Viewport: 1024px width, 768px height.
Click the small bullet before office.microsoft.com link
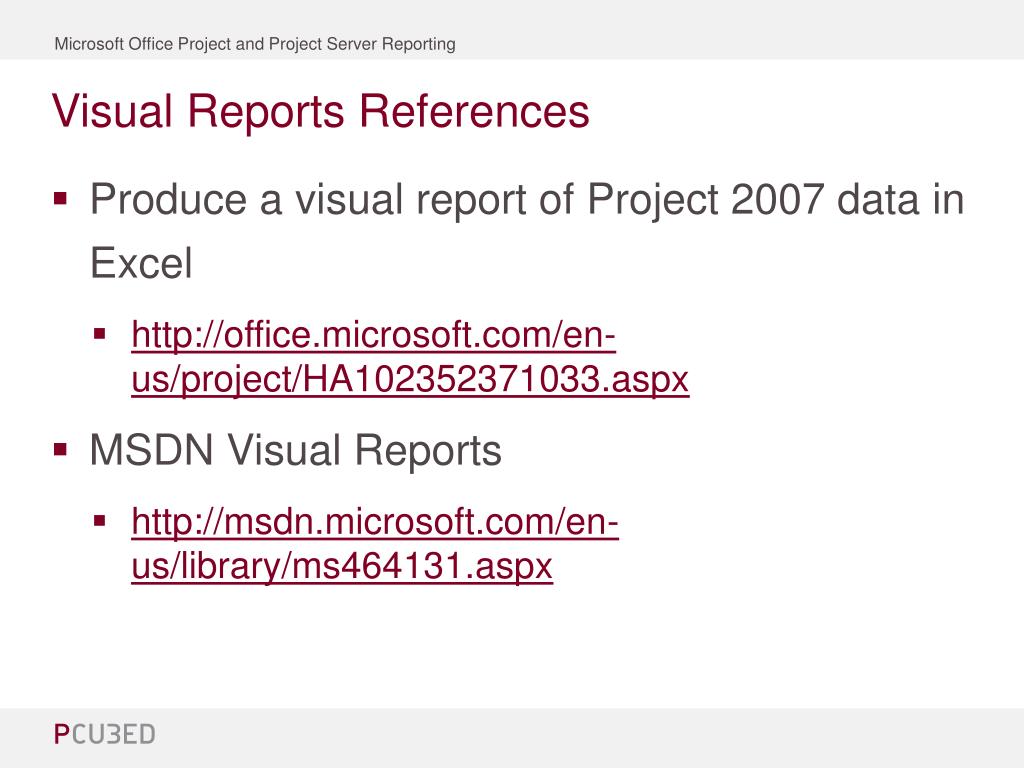pos(99,334)
